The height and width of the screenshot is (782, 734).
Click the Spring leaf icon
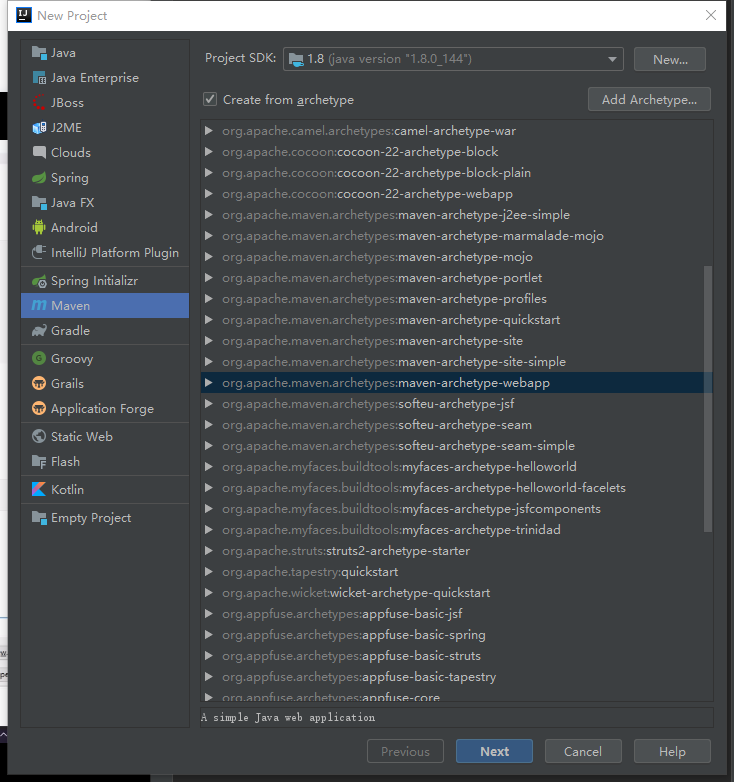coord(39,178)
